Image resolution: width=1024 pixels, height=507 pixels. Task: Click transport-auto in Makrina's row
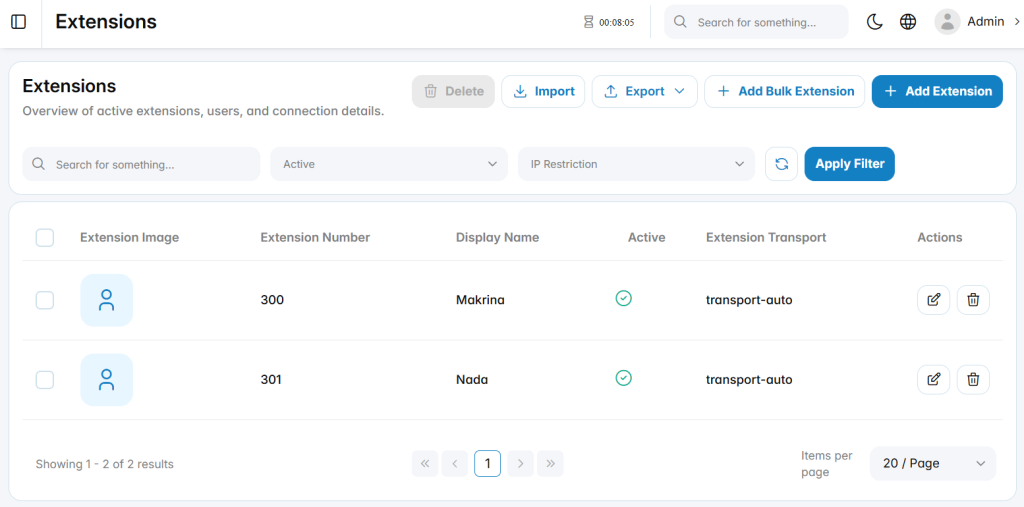pyautogui.click(x=749, y=301)
